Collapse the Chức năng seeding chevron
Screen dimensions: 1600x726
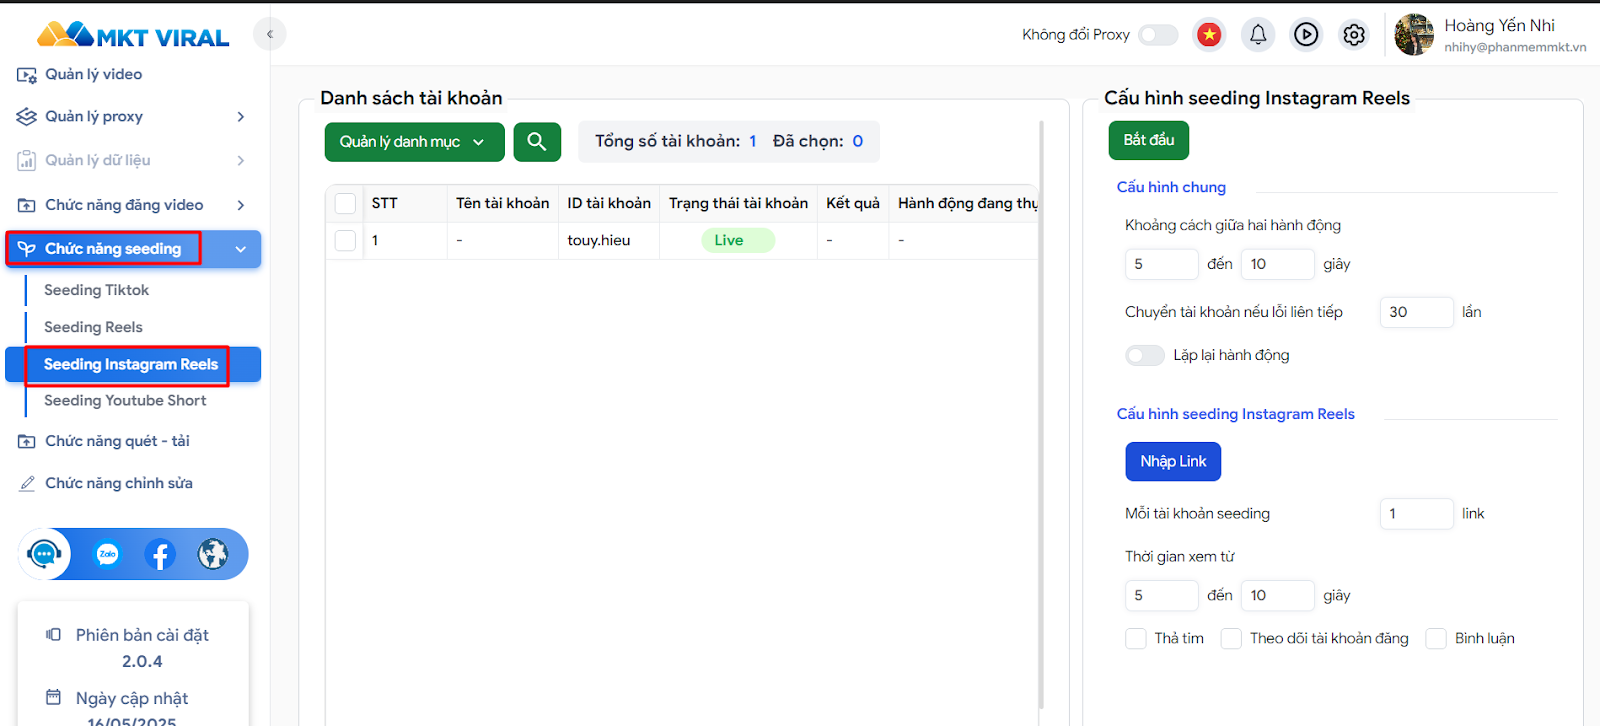pos(241,249)
